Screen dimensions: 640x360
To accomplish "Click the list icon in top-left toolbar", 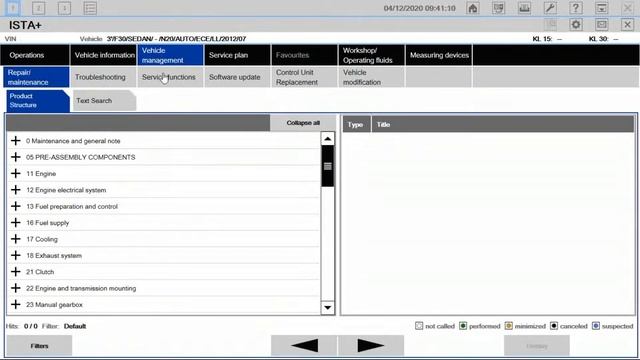I will 90,8.
